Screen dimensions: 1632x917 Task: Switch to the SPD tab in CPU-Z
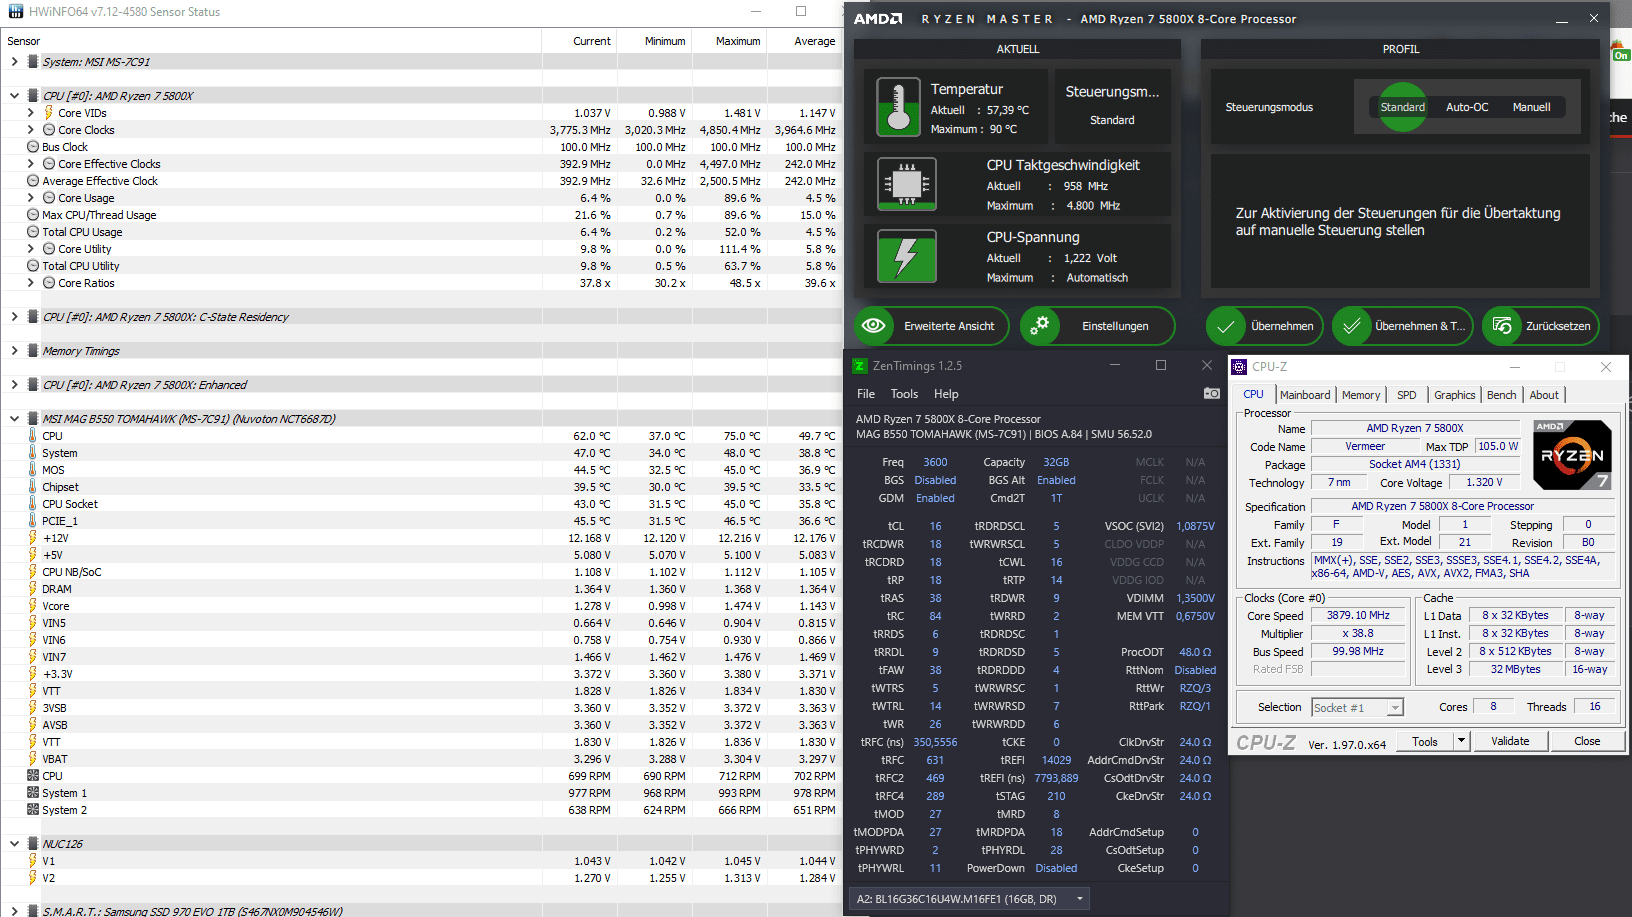1406,395
